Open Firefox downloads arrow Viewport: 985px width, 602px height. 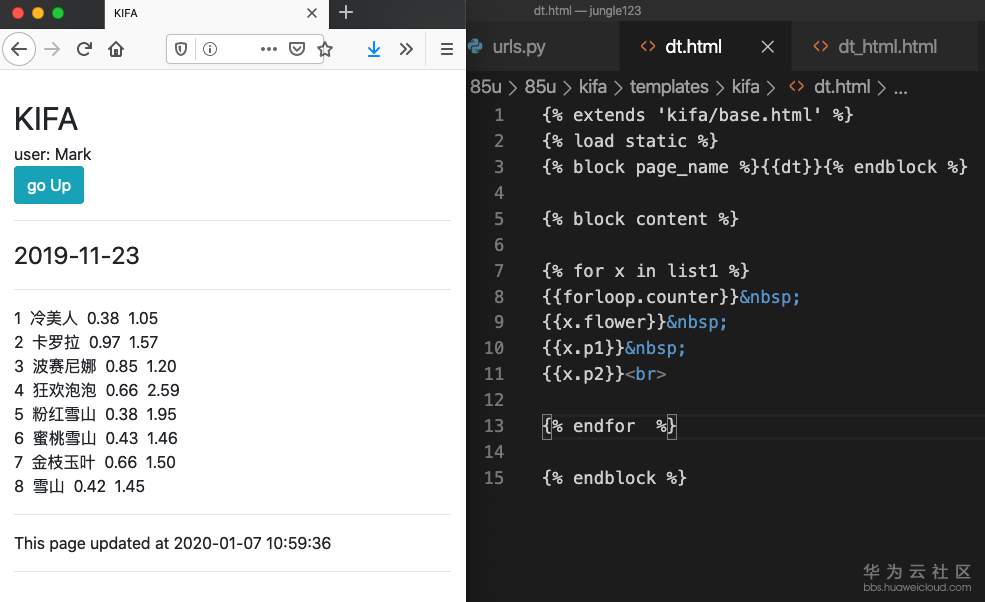tap(374, 49)
